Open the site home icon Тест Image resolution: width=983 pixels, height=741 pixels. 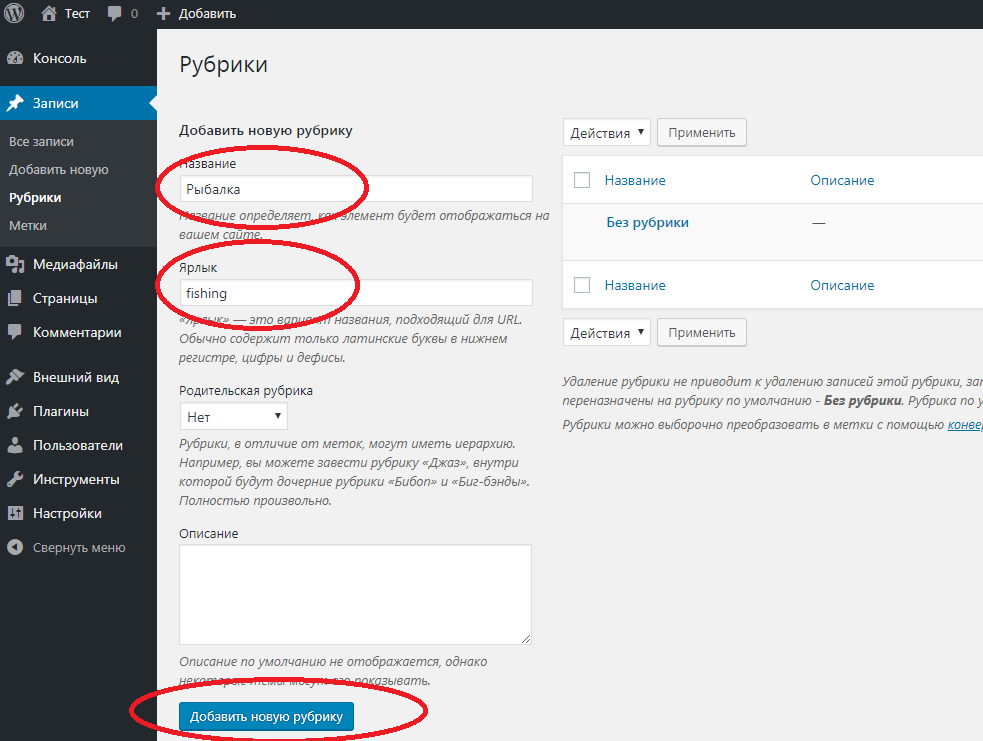point(49,13)
